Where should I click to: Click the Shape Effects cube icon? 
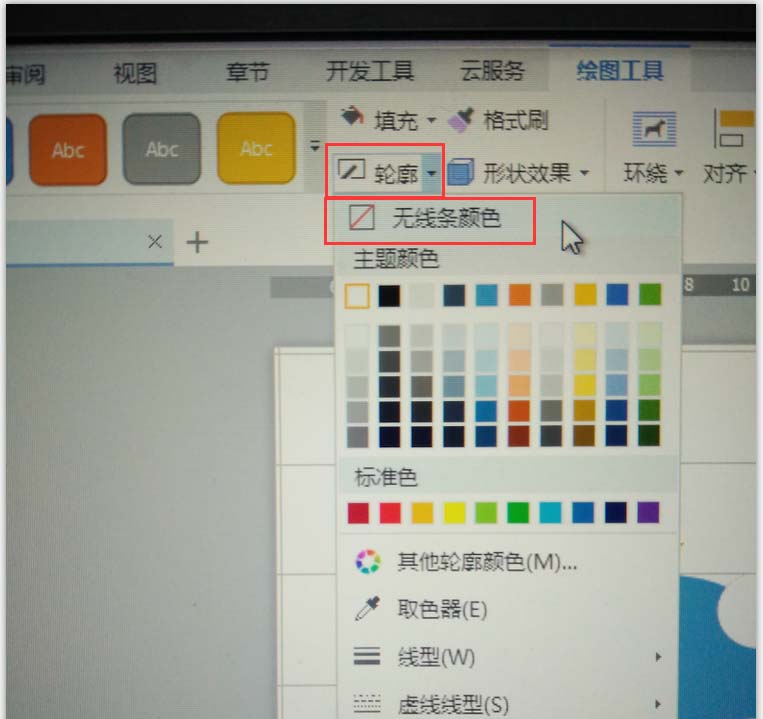[x=460, y=172]
